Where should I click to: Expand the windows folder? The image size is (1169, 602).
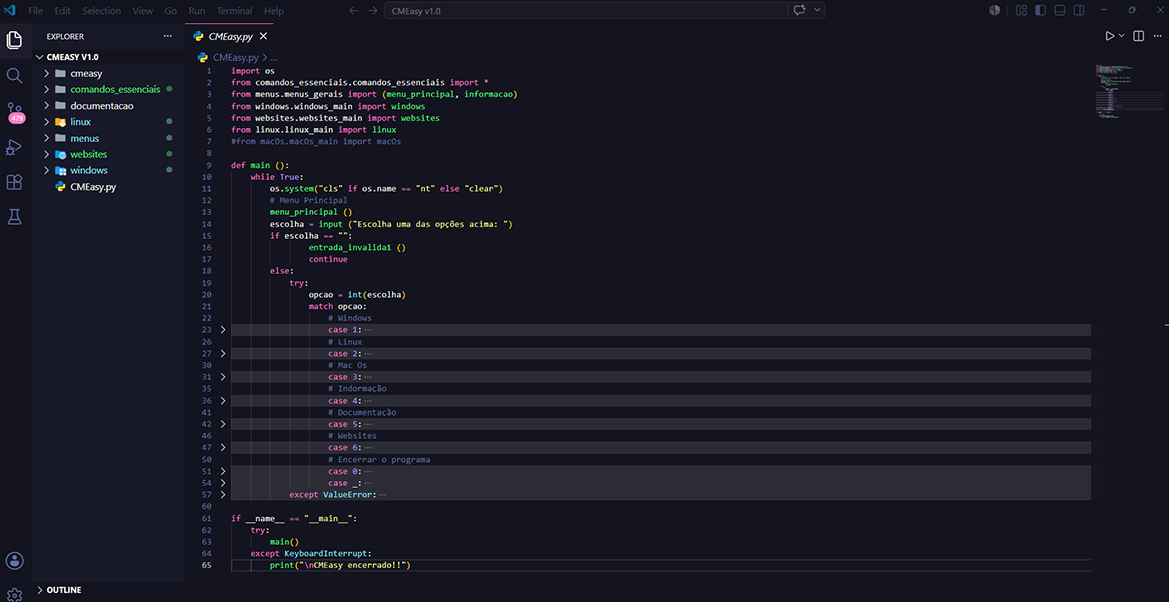coord(46,170)
